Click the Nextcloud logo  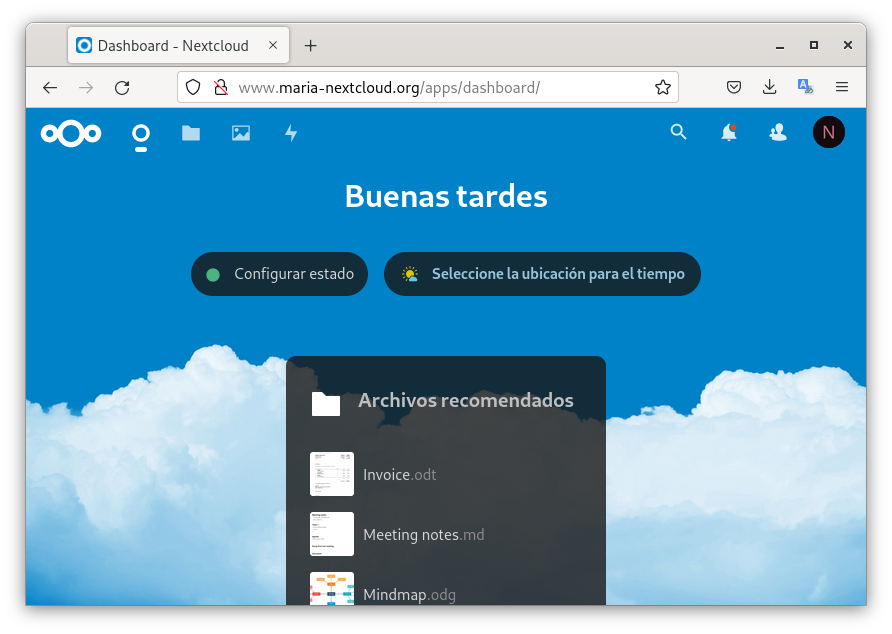71,134
